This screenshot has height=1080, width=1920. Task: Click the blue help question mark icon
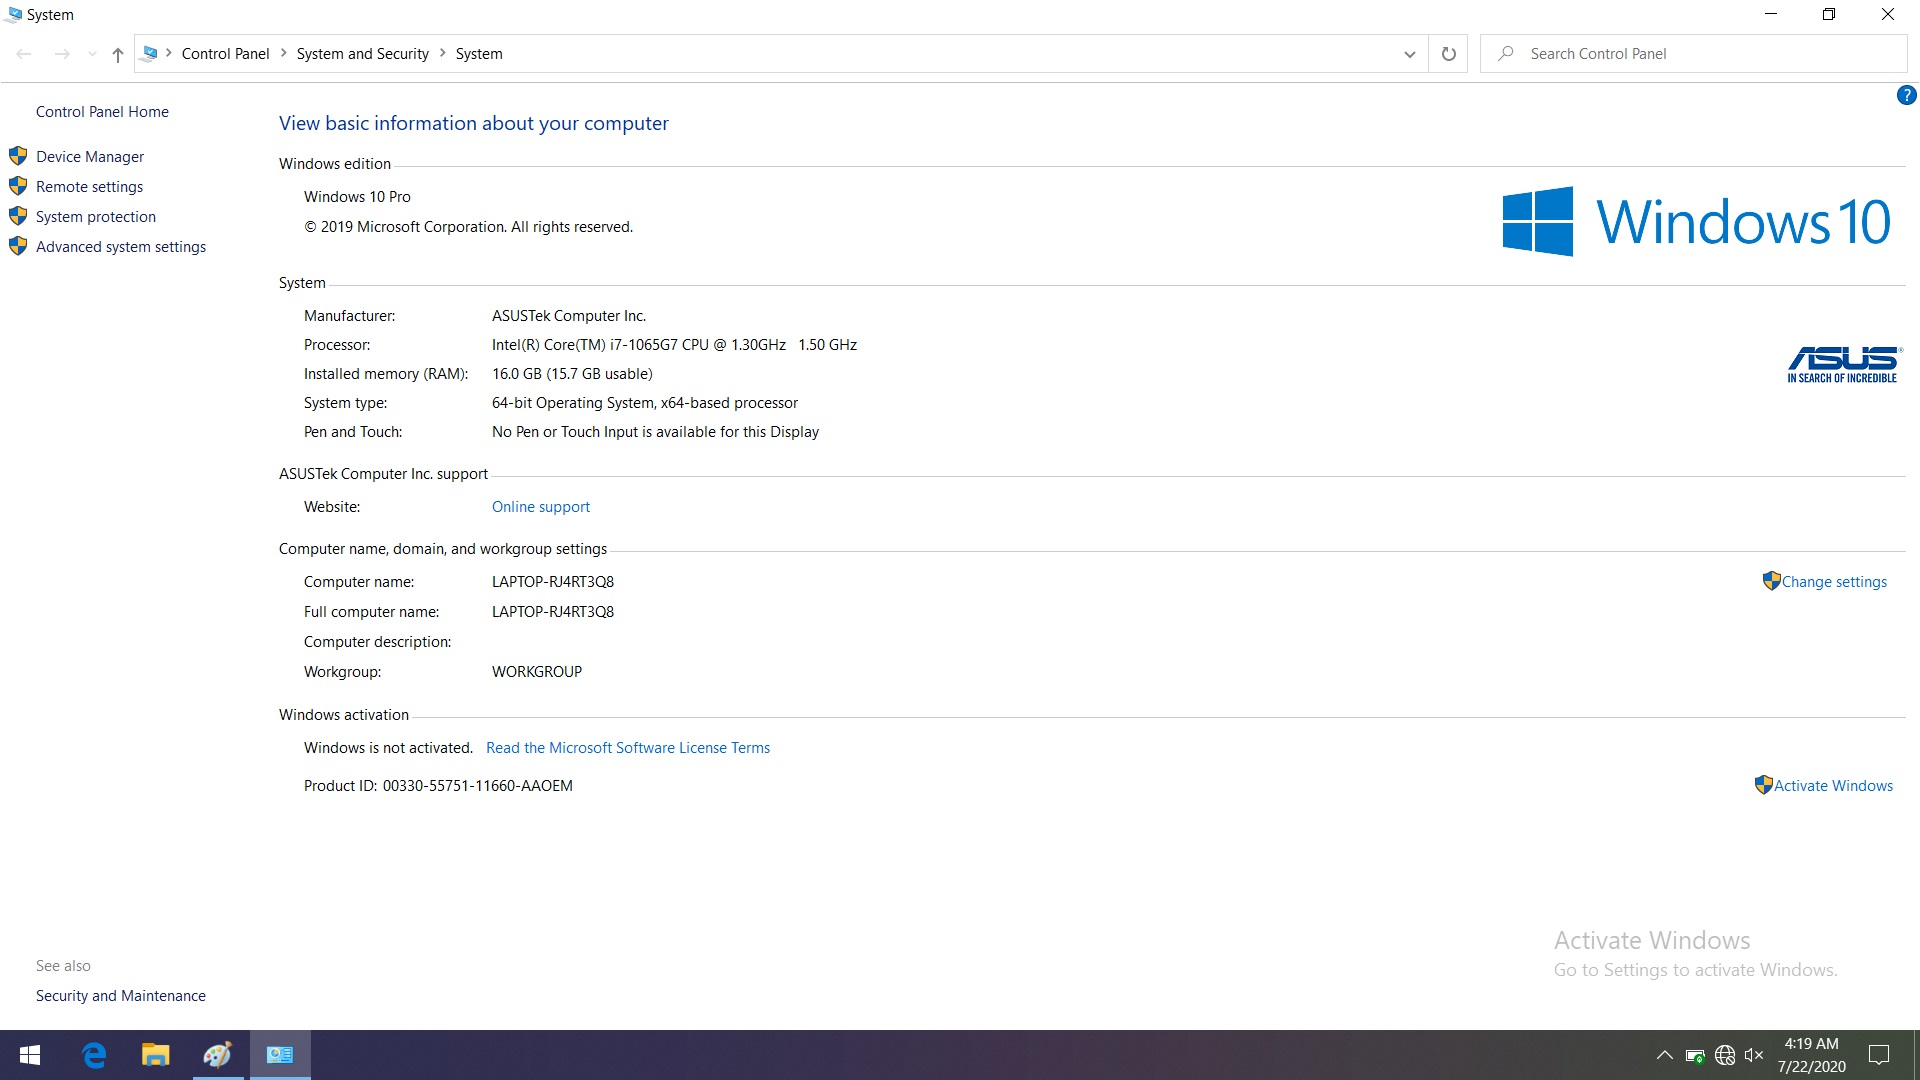1906,96
